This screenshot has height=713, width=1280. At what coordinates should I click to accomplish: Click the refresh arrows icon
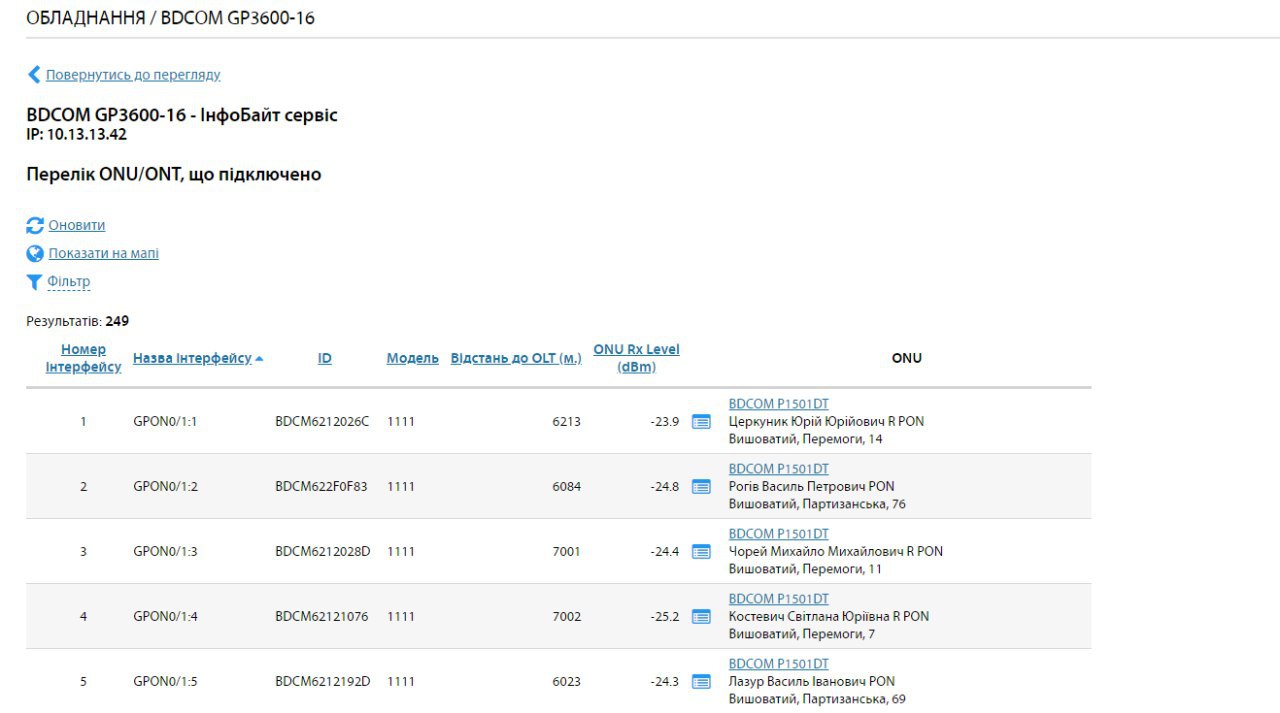pyautogui.click(x=35, y=225)
